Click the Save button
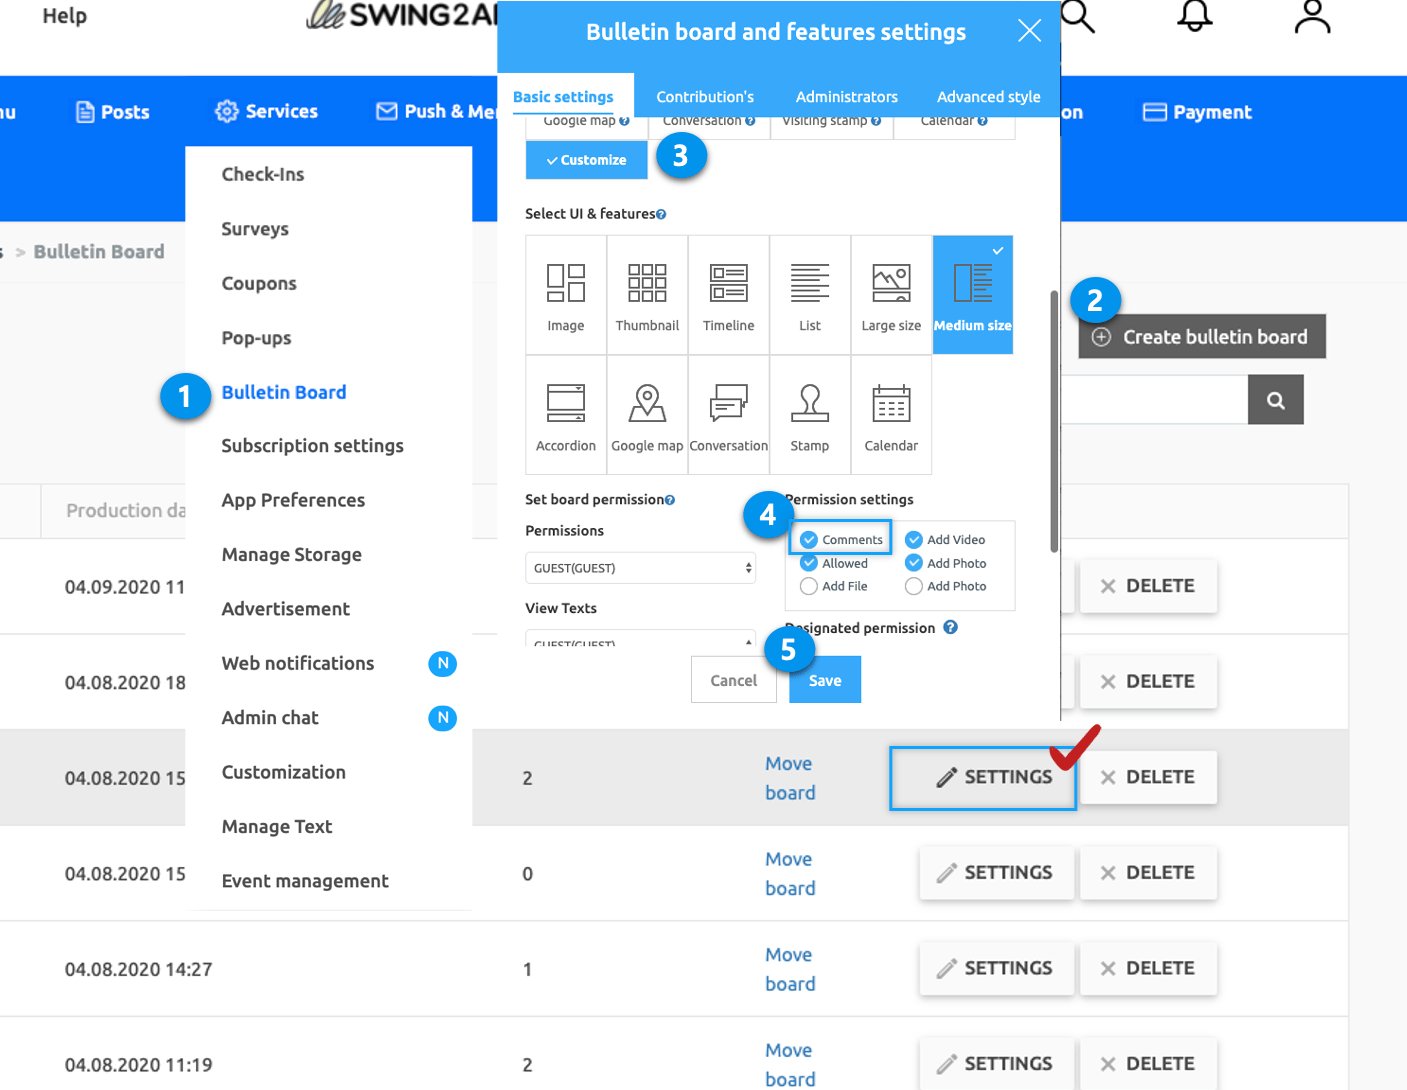This screenshot has width=1407, height=1090. coord(824,680)
